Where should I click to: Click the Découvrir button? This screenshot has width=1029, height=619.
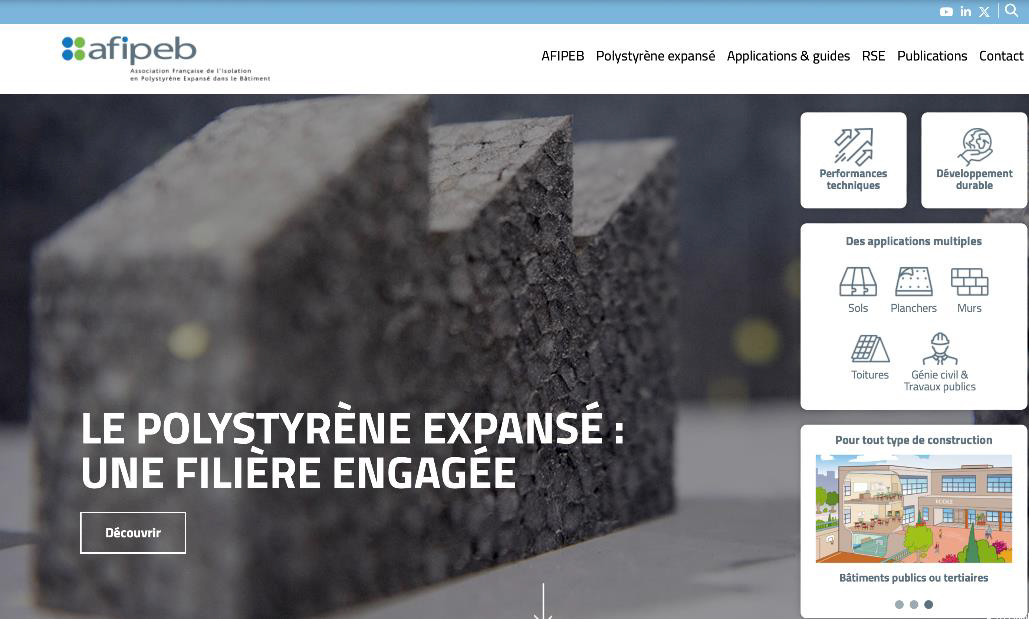133,532
